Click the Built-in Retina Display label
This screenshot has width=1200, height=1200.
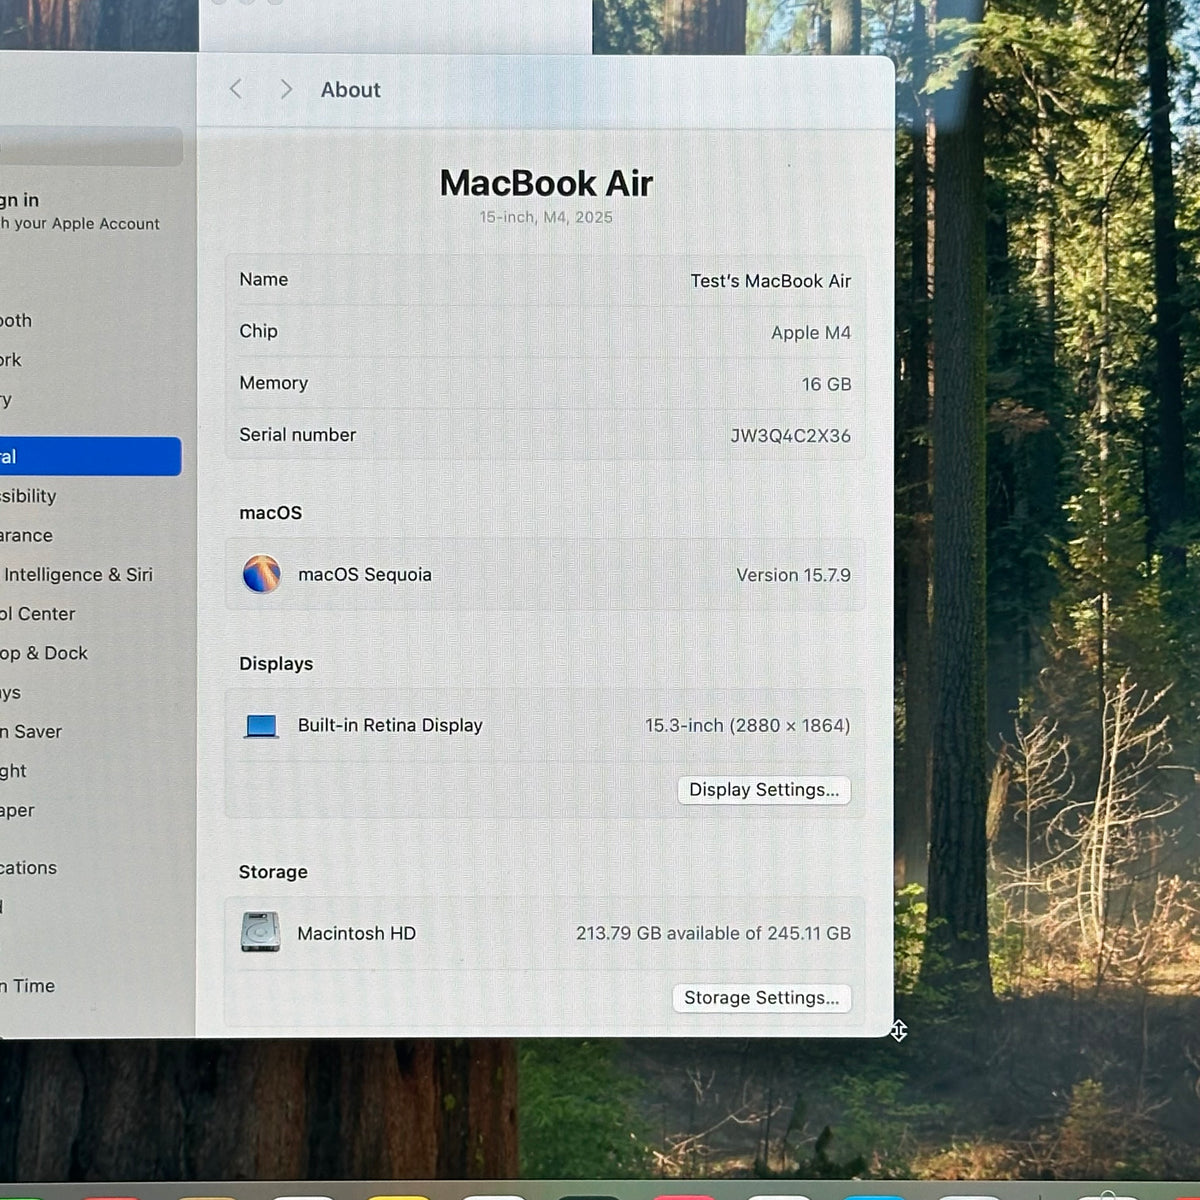click(x=390, y=725)
